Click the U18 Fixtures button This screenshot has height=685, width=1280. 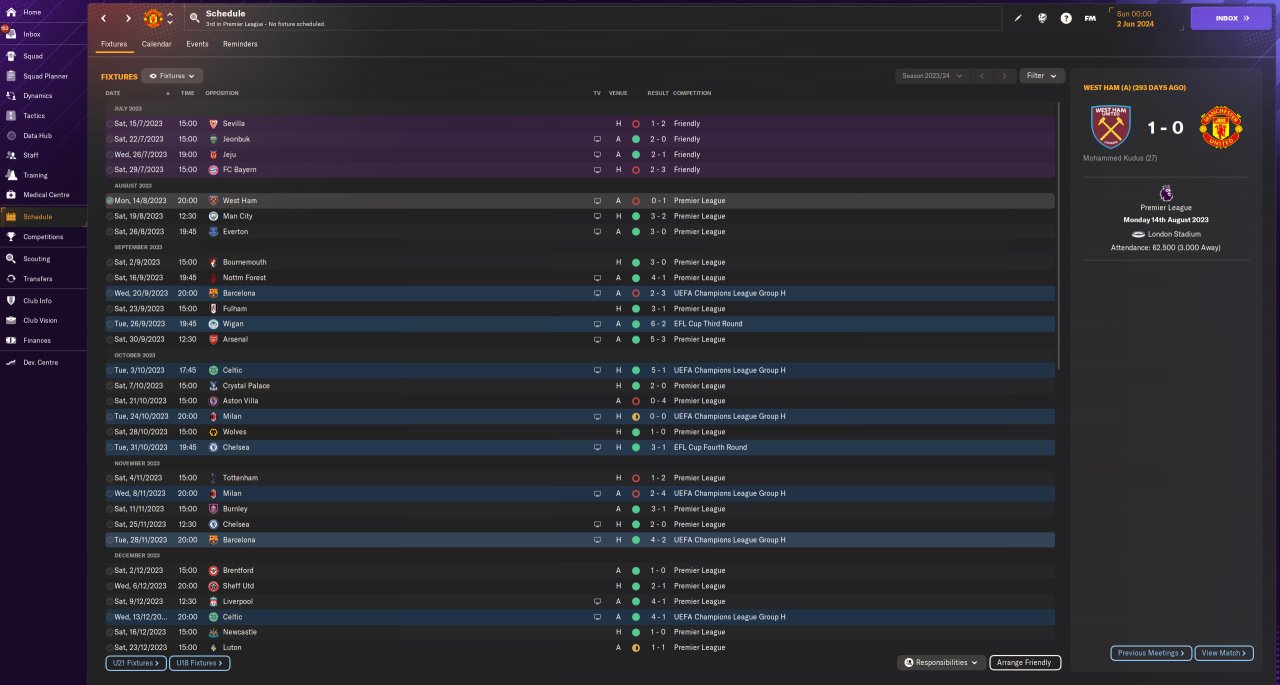200,663
